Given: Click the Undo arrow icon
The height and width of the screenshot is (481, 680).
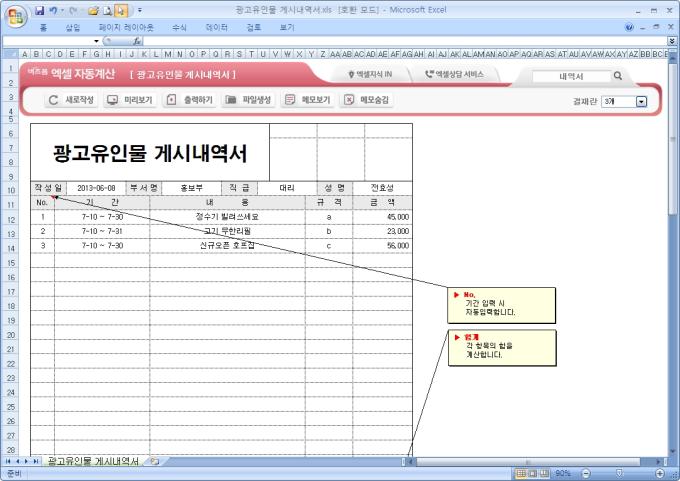Looking at the screenshot, I should [x=53, y=10].
